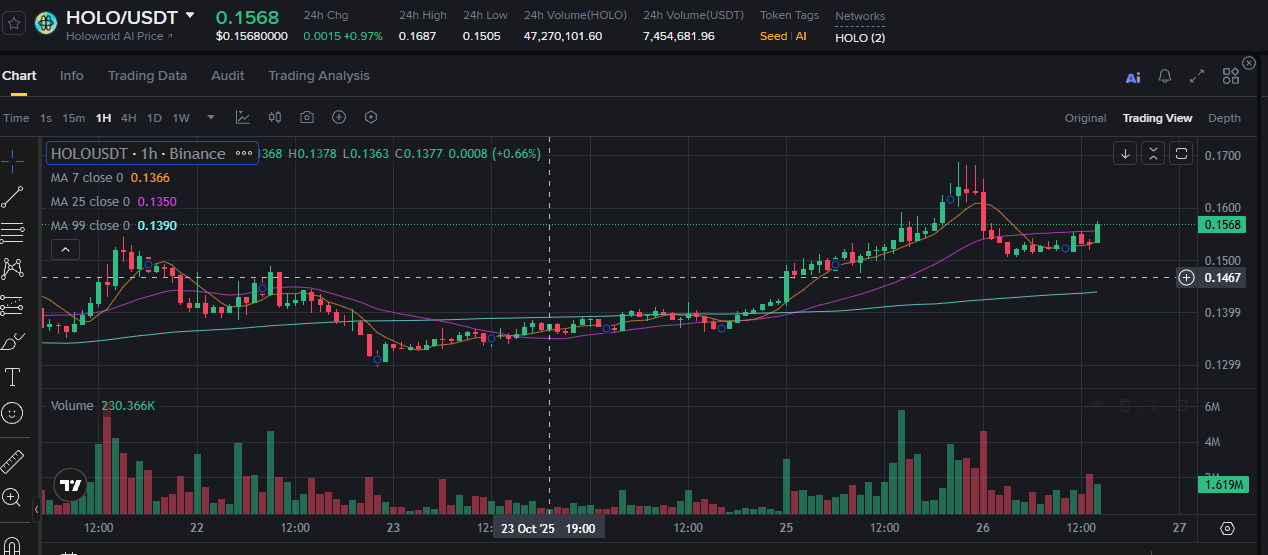The image size is (1268, 555).
Task: Click HOLOUSDT 1h Binance legend title
Action: (x=138, y=154)
